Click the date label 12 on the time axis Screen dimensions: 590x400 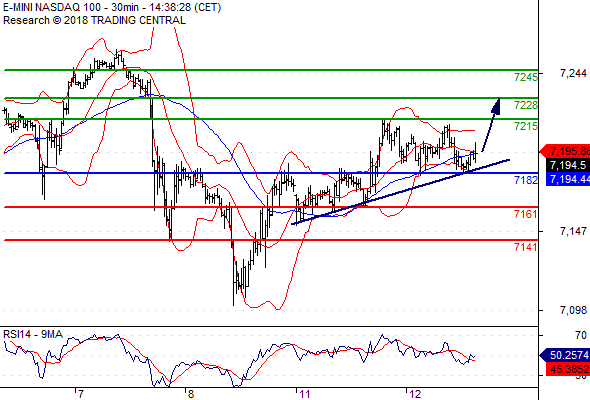tap(415, 394)
